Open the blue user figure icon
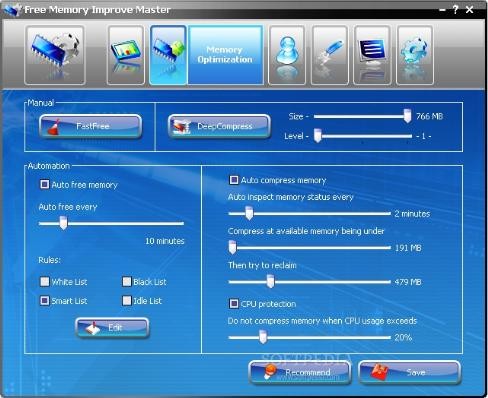The width and height of the screenshot is (488, 398). click(287, 55)
